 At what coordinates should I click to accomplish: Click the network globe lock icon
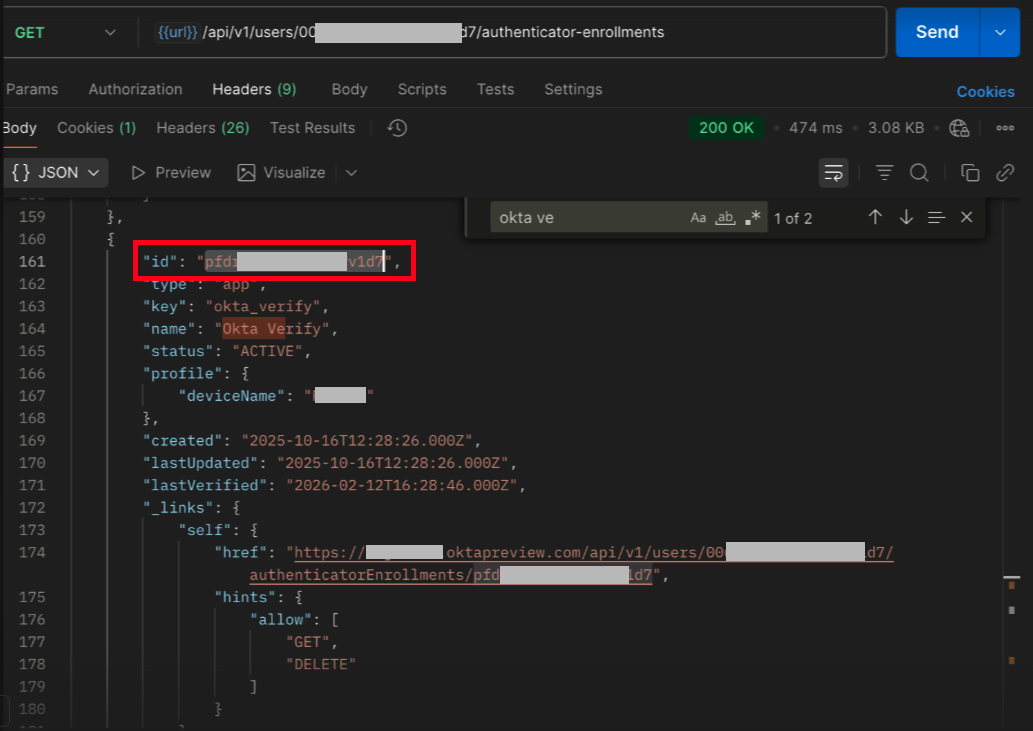[959, 128]
